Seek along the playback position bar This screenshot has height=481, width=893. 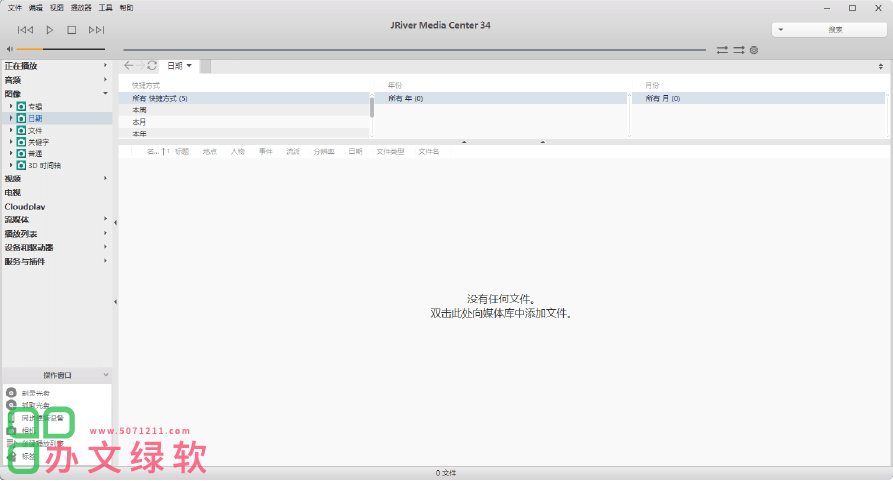coord(415,50)
